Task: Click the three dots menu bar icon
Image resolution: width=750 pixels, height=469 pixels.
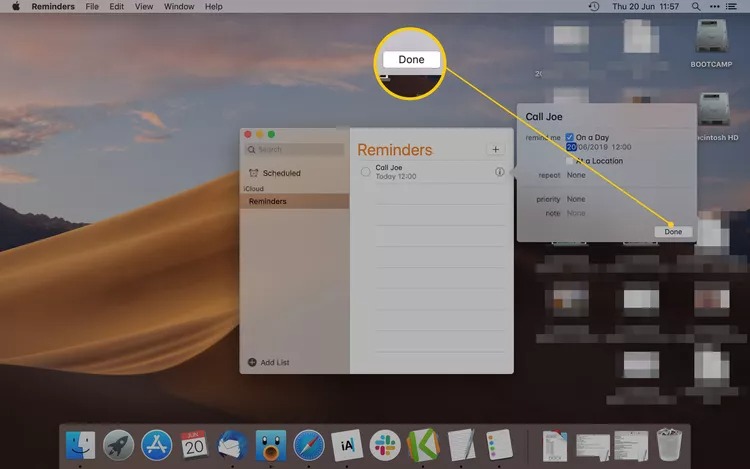Action: coord(714,7)
